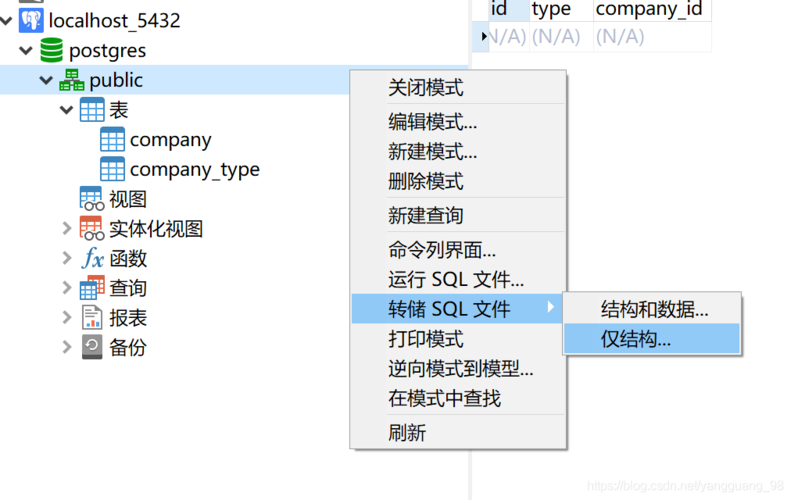
Task: Choose 新建模式... from the context menu
Action: click(x=458, y=152)
